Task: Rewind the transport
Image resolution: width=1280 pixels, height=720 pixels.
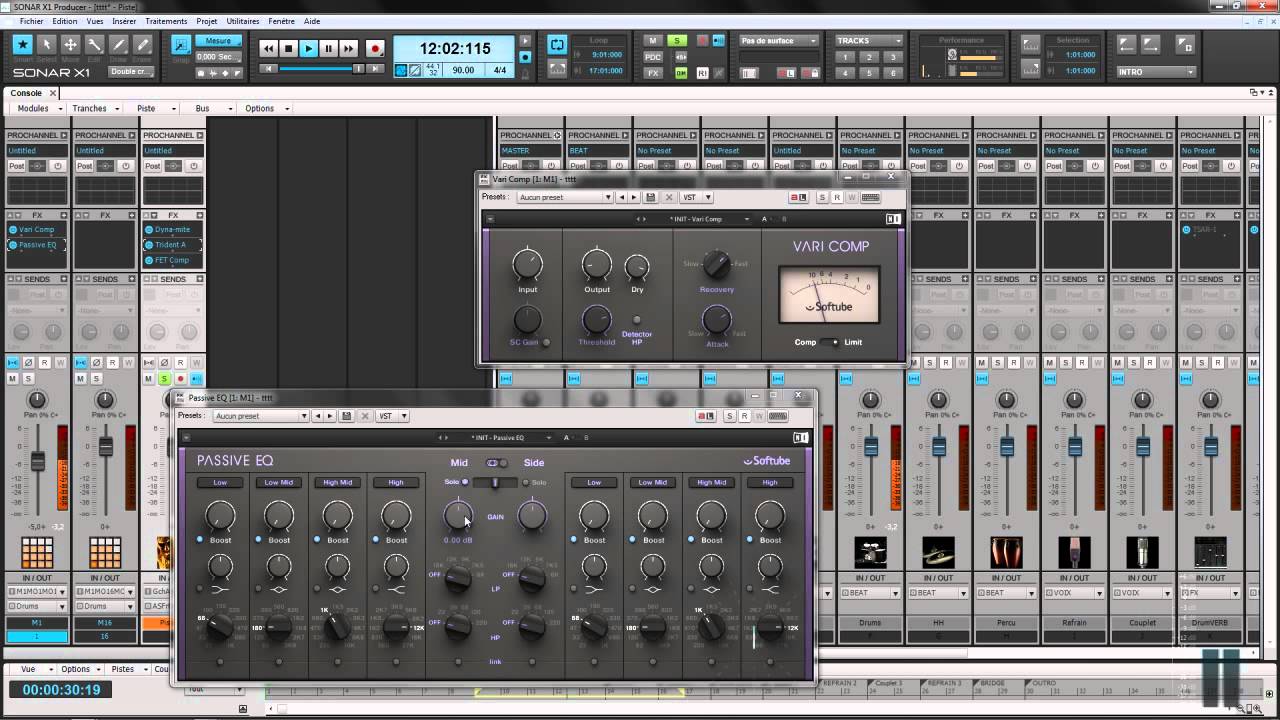Action: point(268,48)
